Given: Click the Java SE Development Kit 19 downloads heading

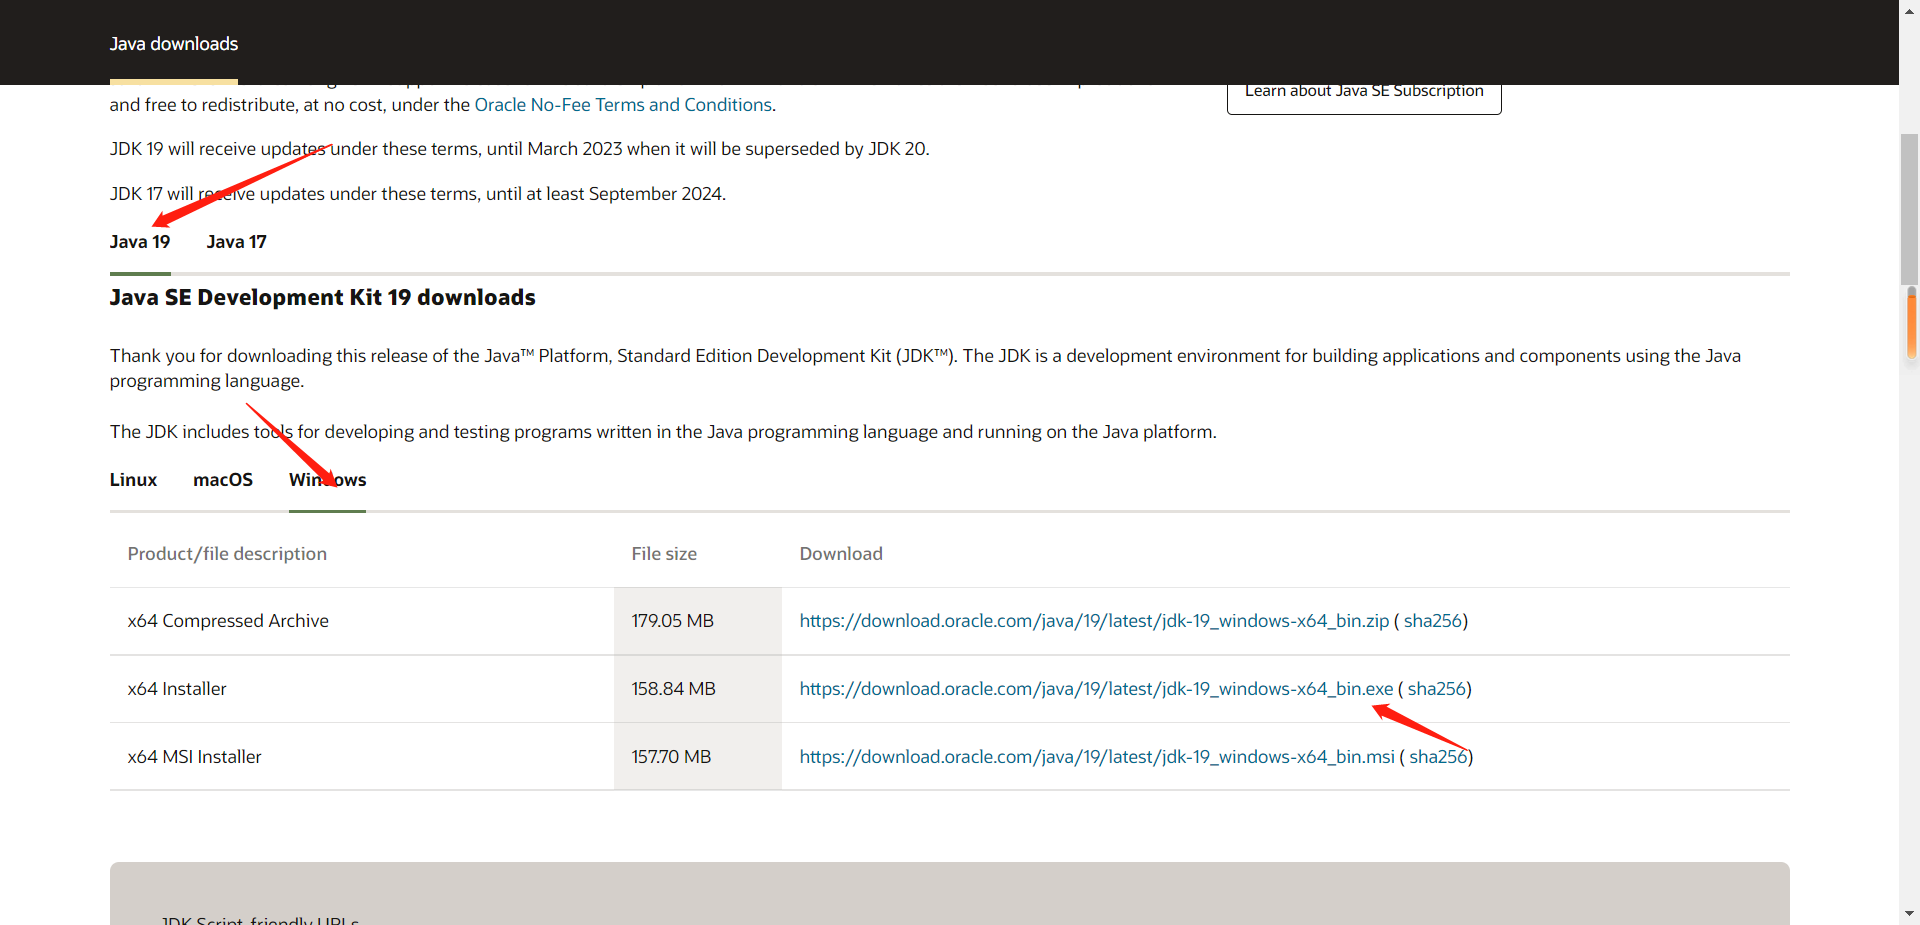Looking at the screenshot, I should [323, 298].
